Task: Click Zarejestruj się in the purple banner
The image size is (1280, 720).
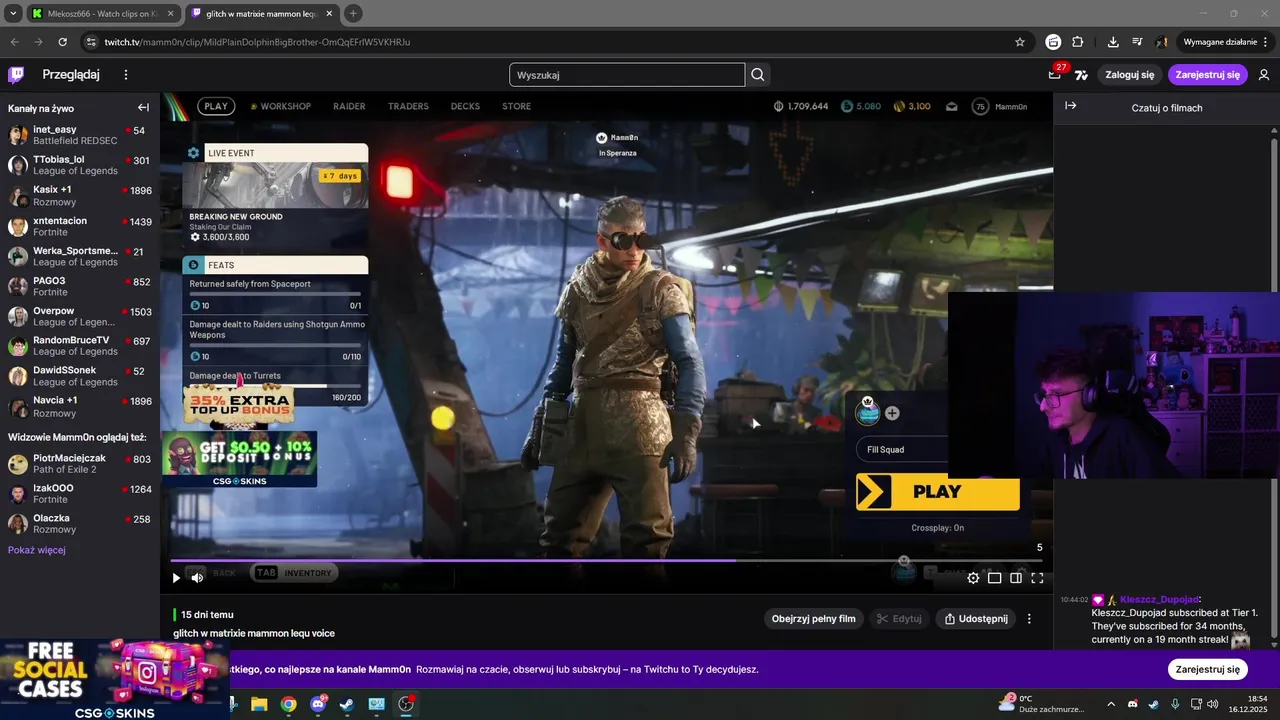Action: tap(1208, 670)
